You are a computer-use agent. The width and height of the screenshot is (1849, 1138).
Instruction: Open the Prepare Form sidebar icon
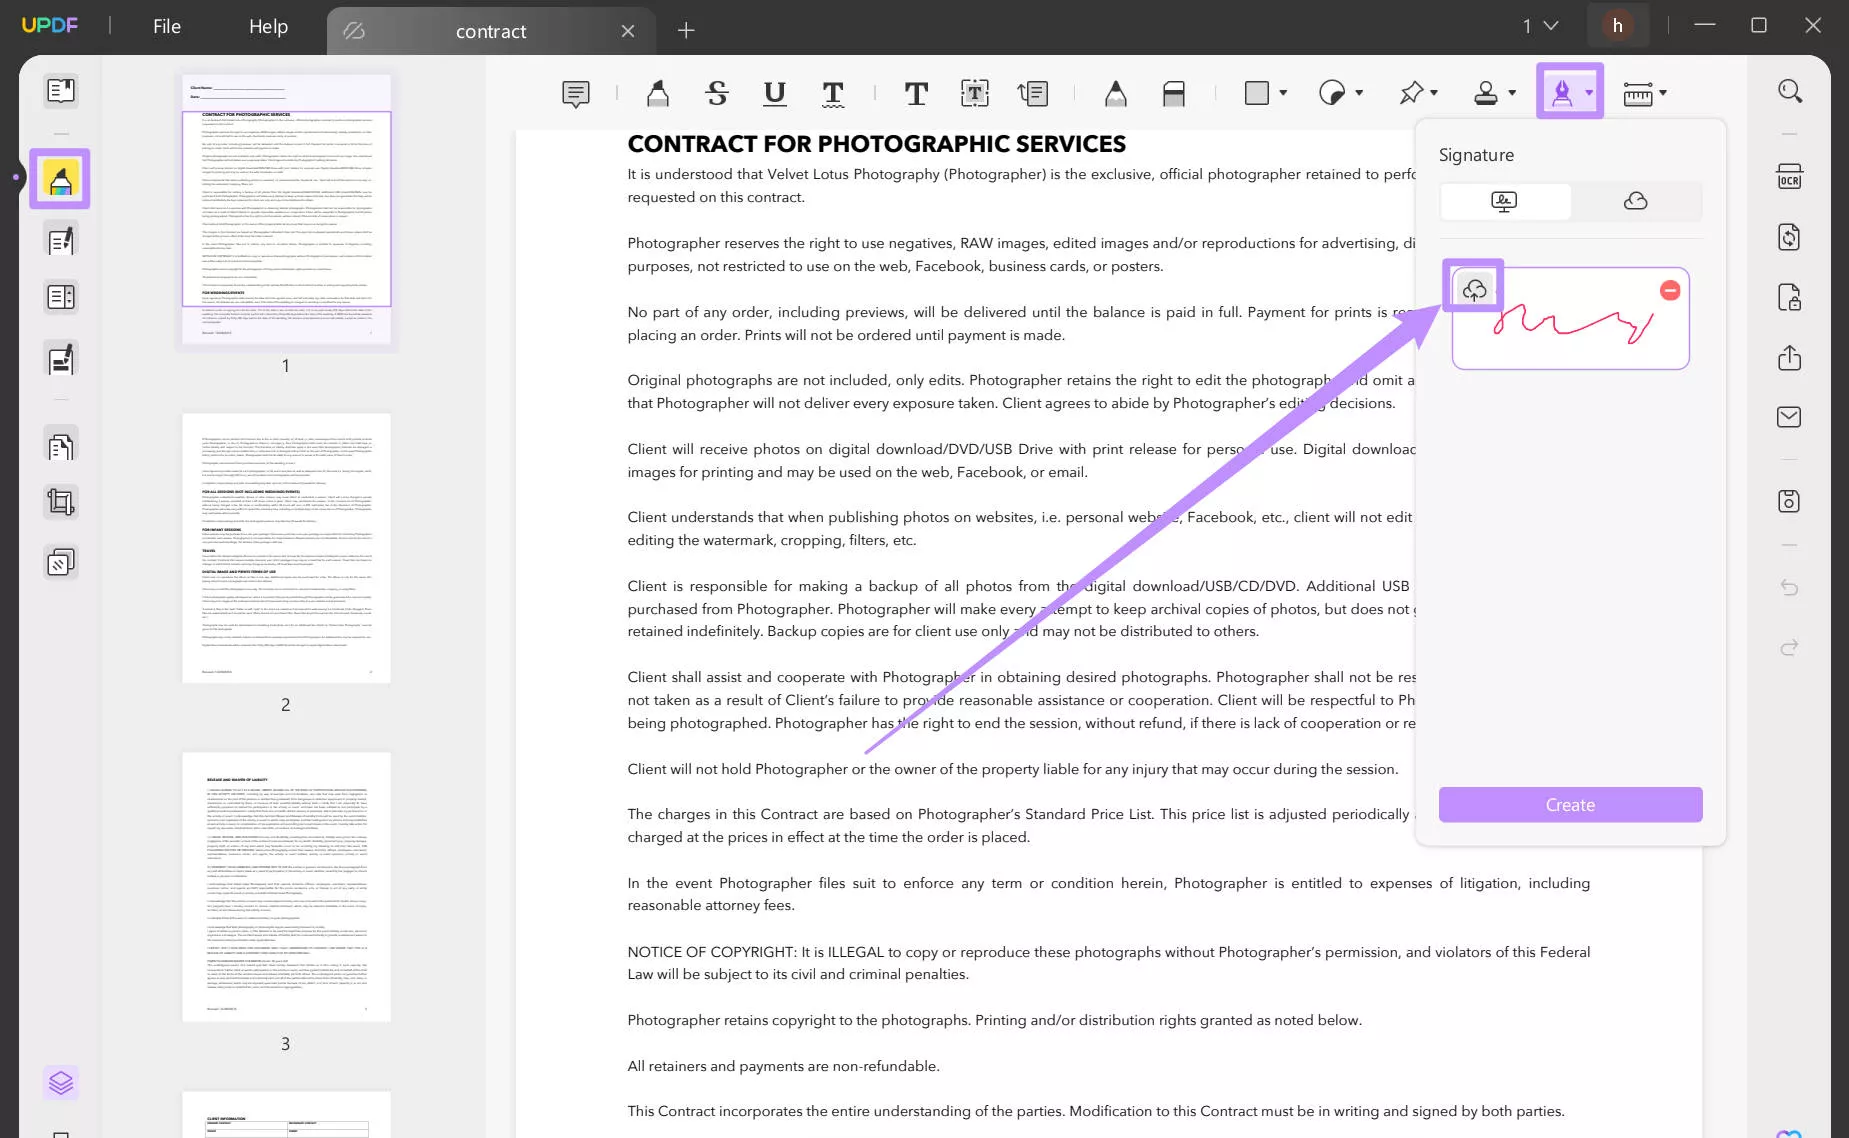point(61,297)
